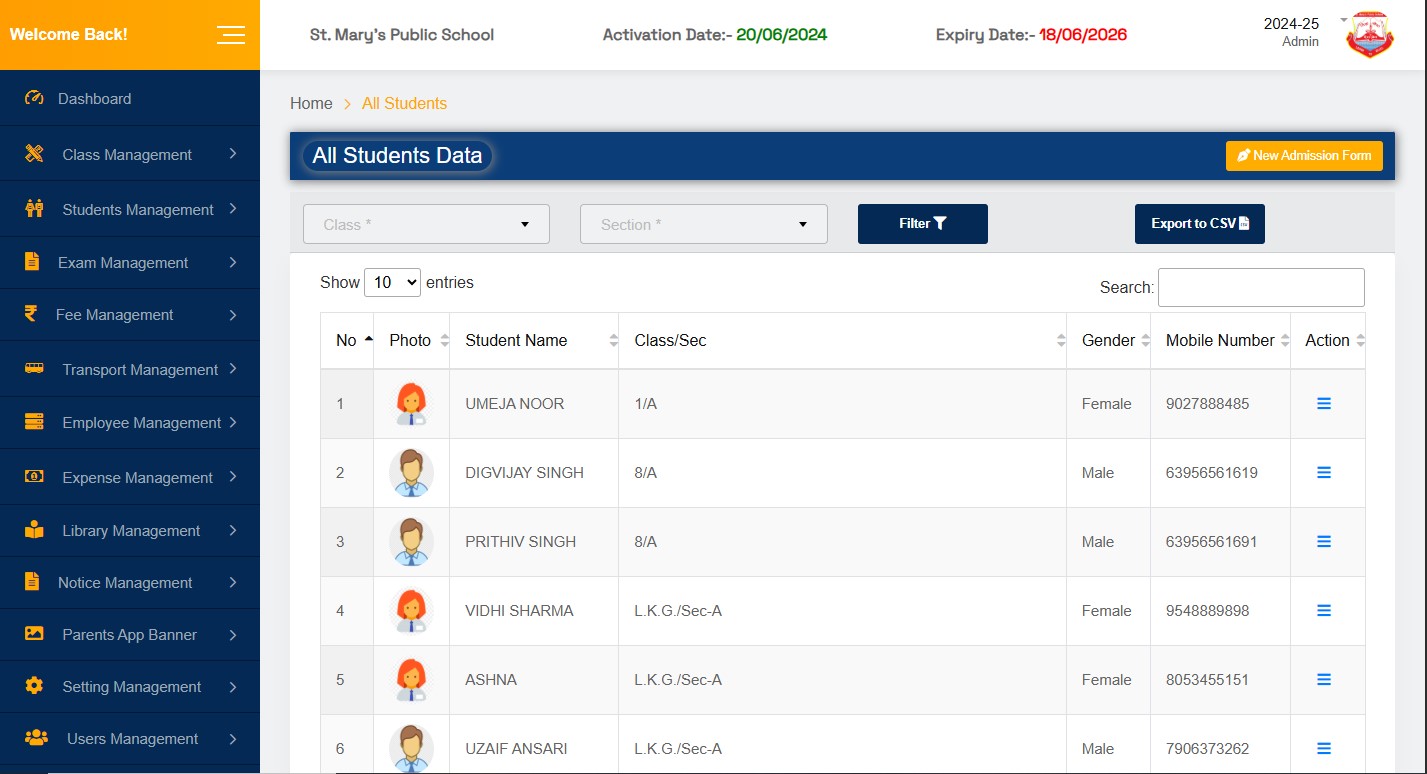The image size is (1427, 774).
Task: Open the New Admission Form
Action: 1303,155
